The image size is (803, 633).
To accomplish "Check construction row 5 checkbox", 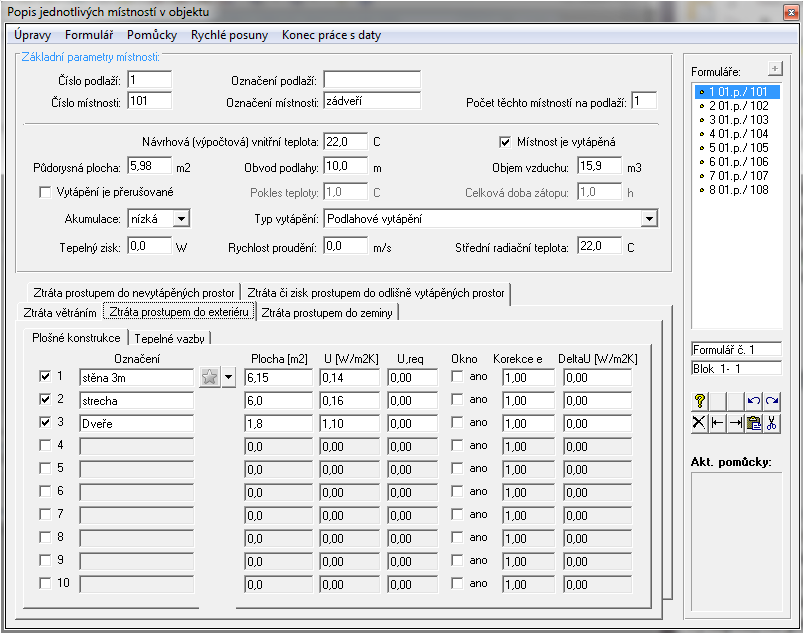I will pos(45,468).
